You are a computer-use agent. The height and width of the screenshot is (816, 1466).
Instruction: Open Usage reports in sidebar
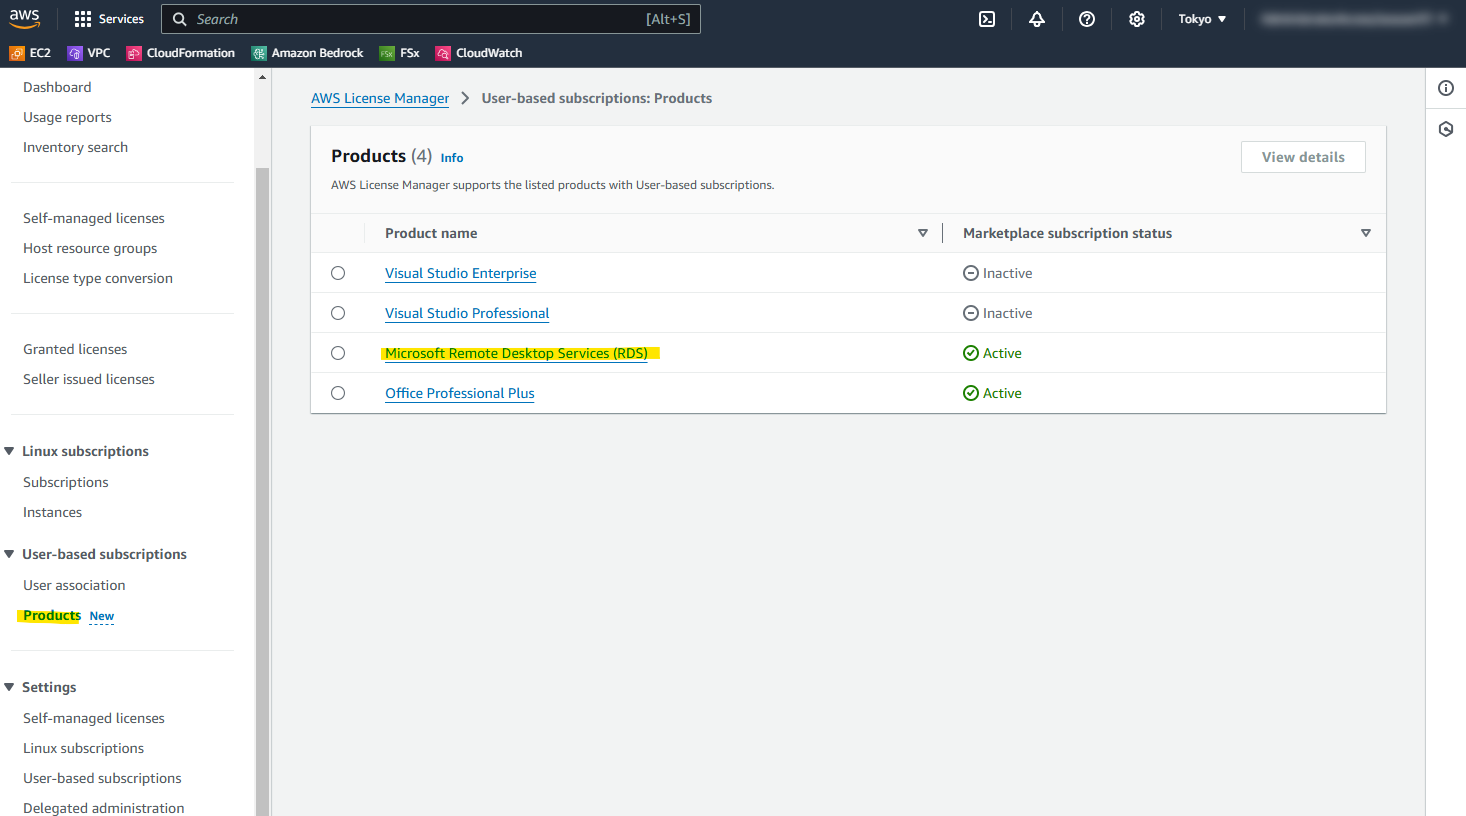click(x=67, y=117)
